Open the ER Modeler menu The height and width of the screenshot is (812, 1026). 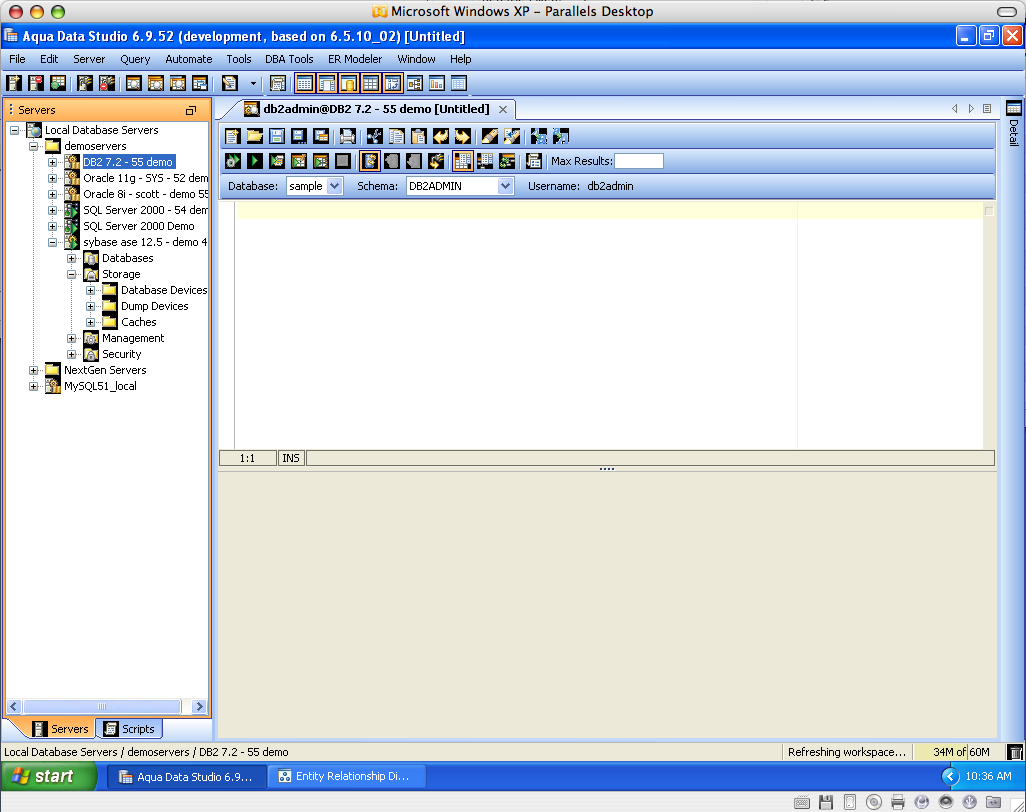(x=355, y=59)
